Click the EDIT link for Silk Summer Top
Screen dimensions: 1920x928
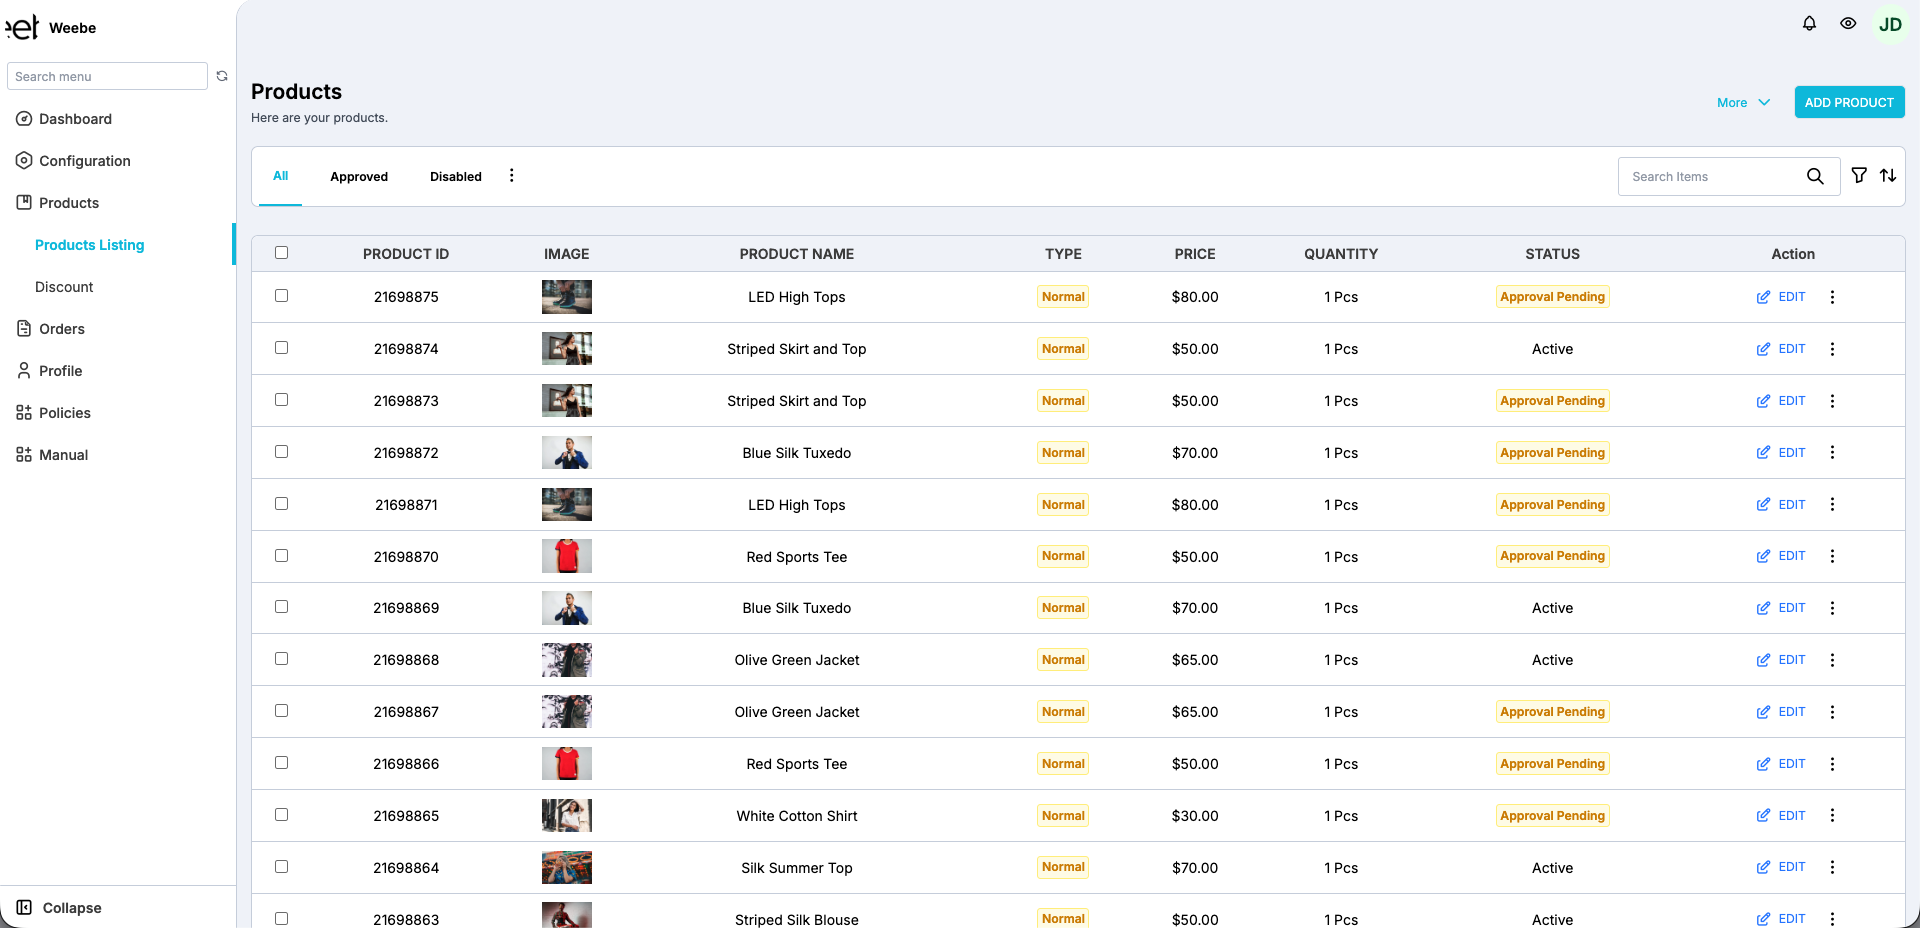click(x=1791, y=867)
